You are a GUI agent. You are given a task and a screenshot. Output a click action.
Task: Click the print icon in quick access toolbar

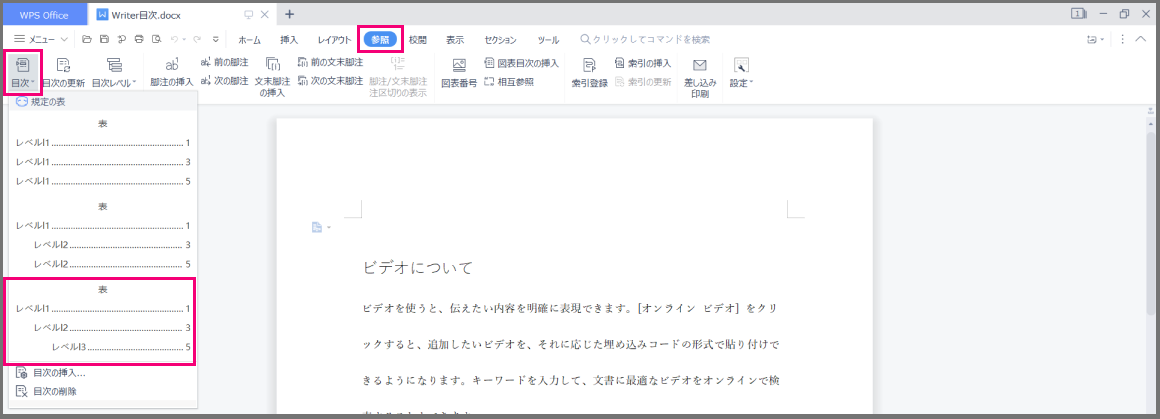pyautogui.click(x=138, y=39)
